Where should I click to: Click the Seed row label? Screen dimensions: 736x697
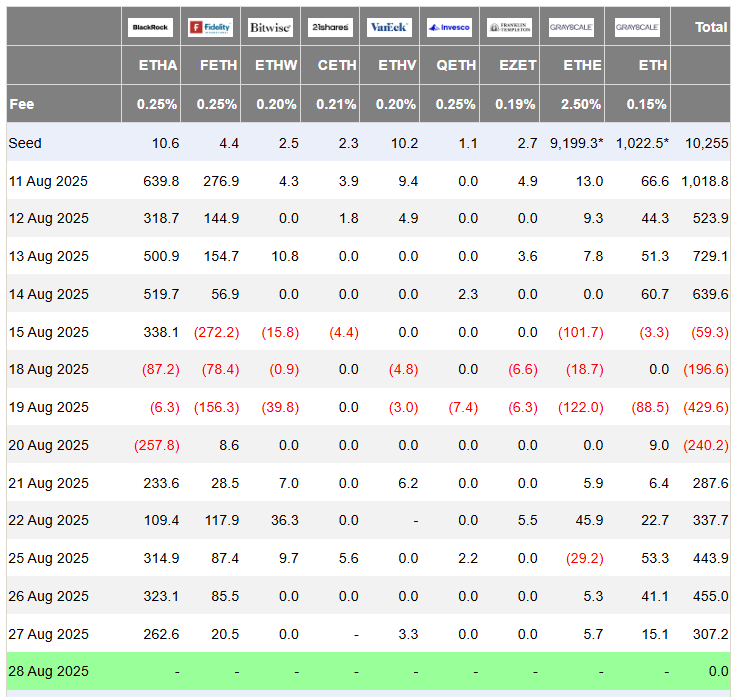point(25,143)
